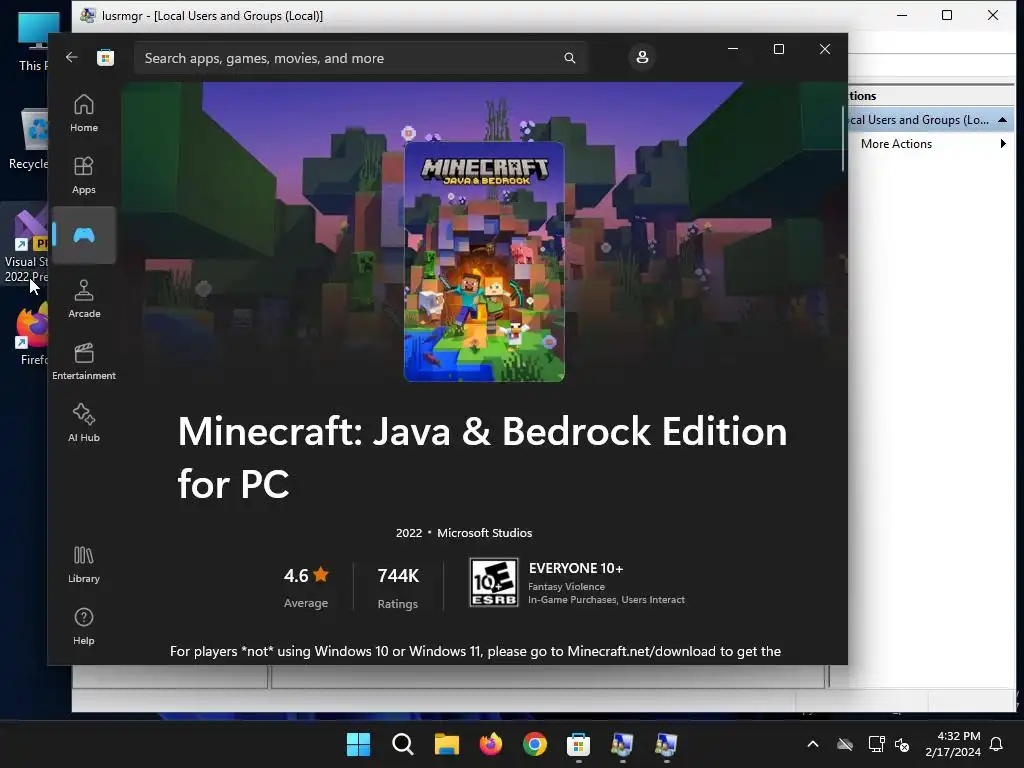This screenshot has height=768, width=1024.
Task: Switch to first management console taskbar icon
Action: pos(622,744)
